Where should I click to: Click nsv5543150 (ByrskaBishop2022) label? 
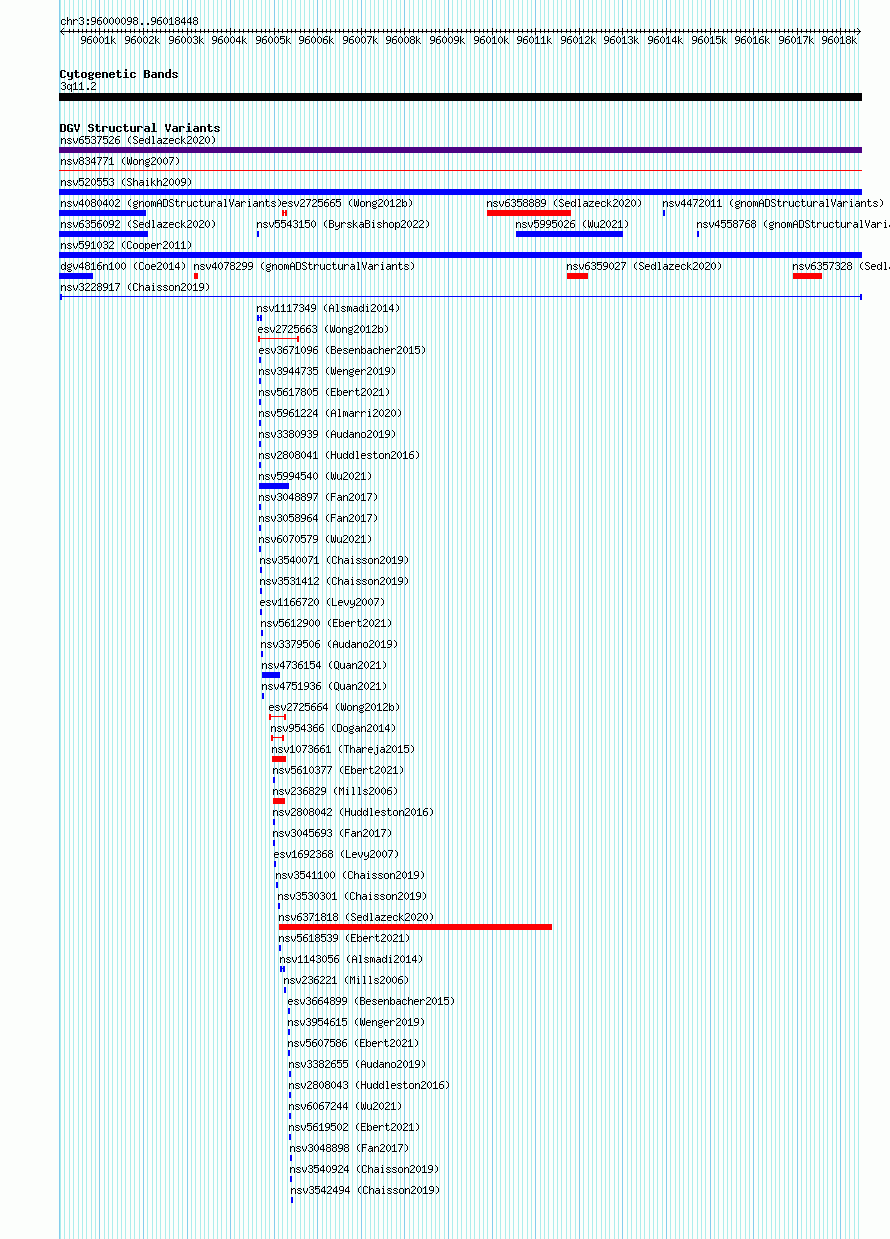point(343,224)
